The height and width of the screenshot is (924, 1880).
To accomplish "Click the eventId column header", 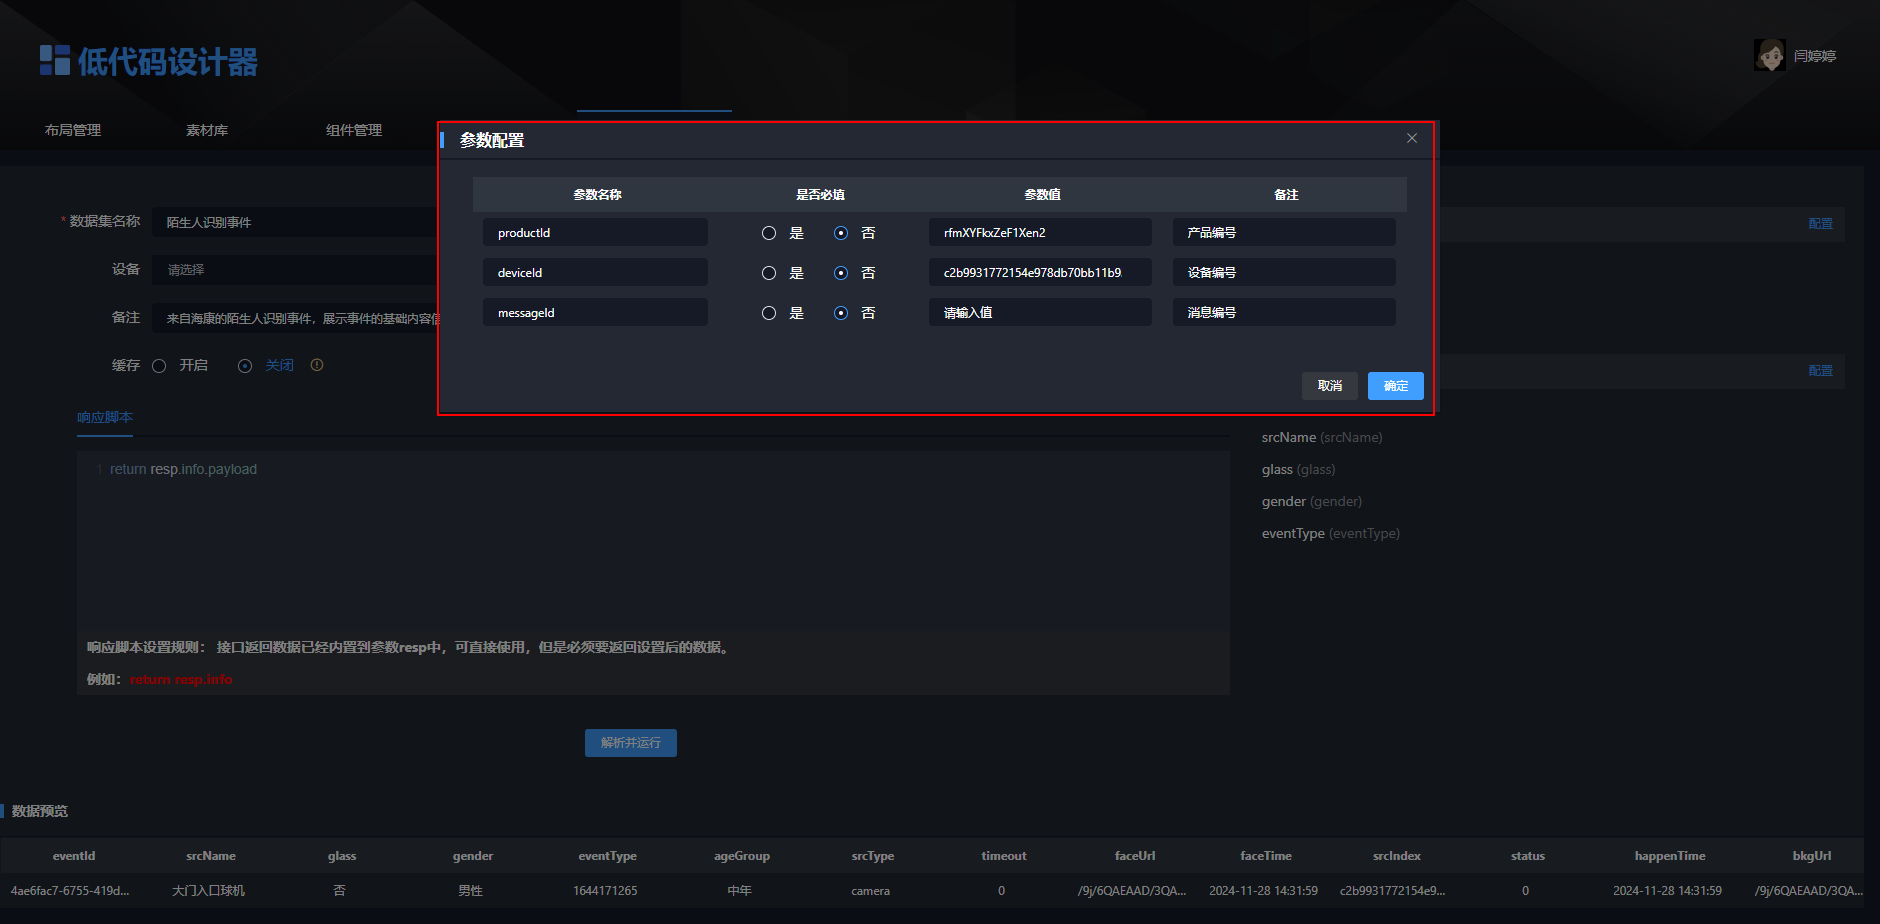I will [x=74, y=856].
